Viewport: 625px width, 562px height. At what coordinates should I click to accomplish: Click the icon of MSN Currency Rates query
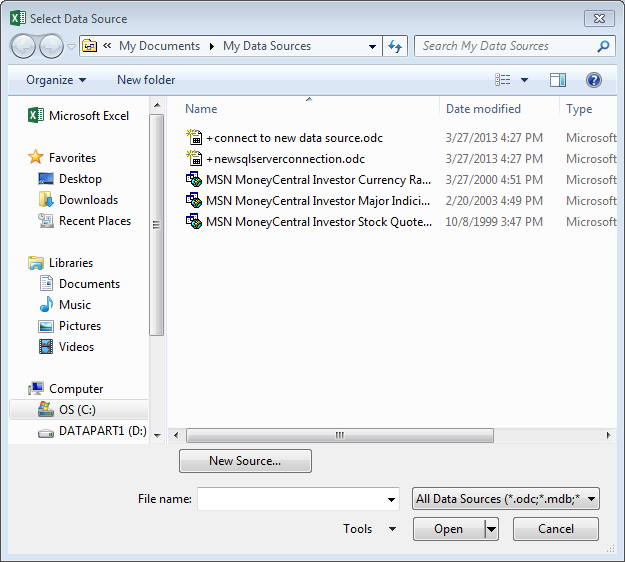pyautogui.click(x=194, y=179)
